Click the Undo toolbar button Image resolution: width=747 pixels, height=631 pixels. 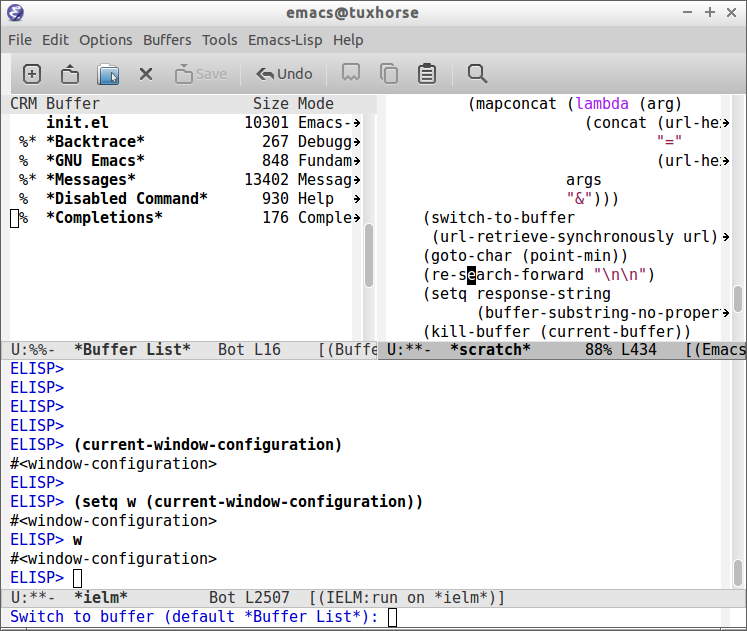[284, 74]
